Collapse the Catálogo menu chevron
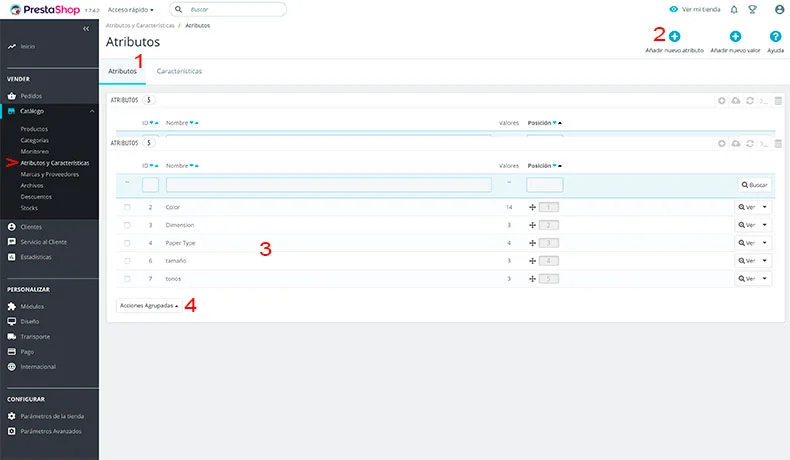This screenshot has height=460, width=790. [92, 111]
